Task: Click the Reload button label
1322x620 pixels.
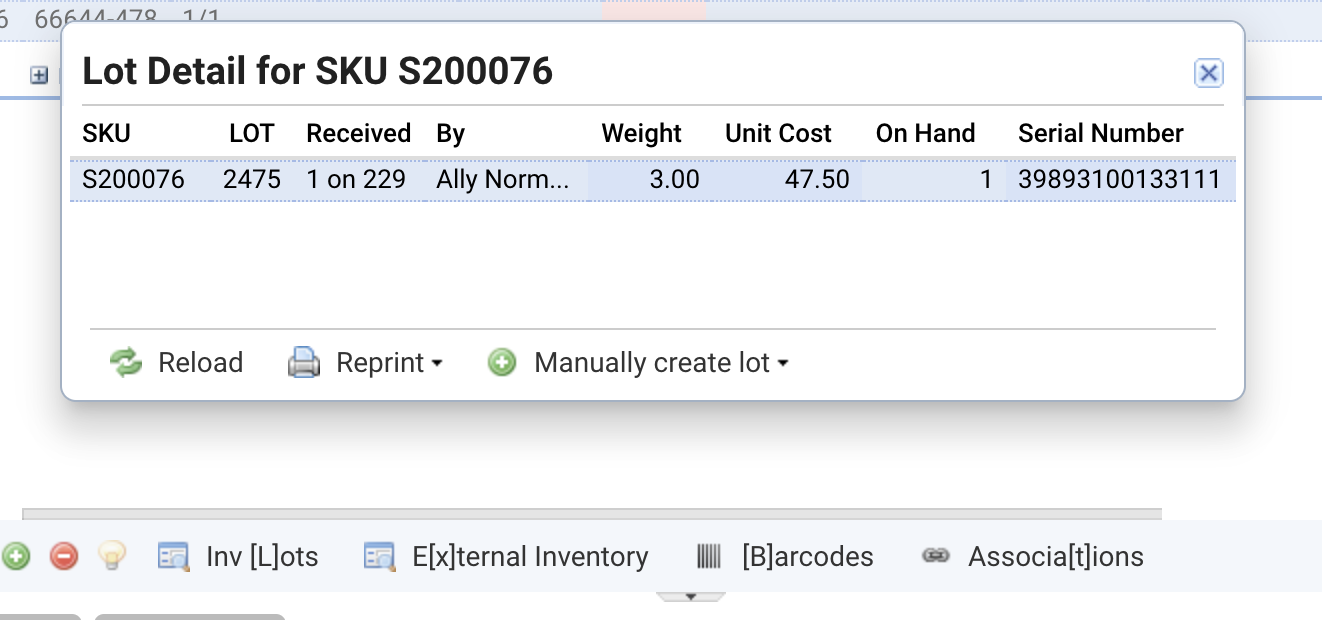Action: [200, 362]
